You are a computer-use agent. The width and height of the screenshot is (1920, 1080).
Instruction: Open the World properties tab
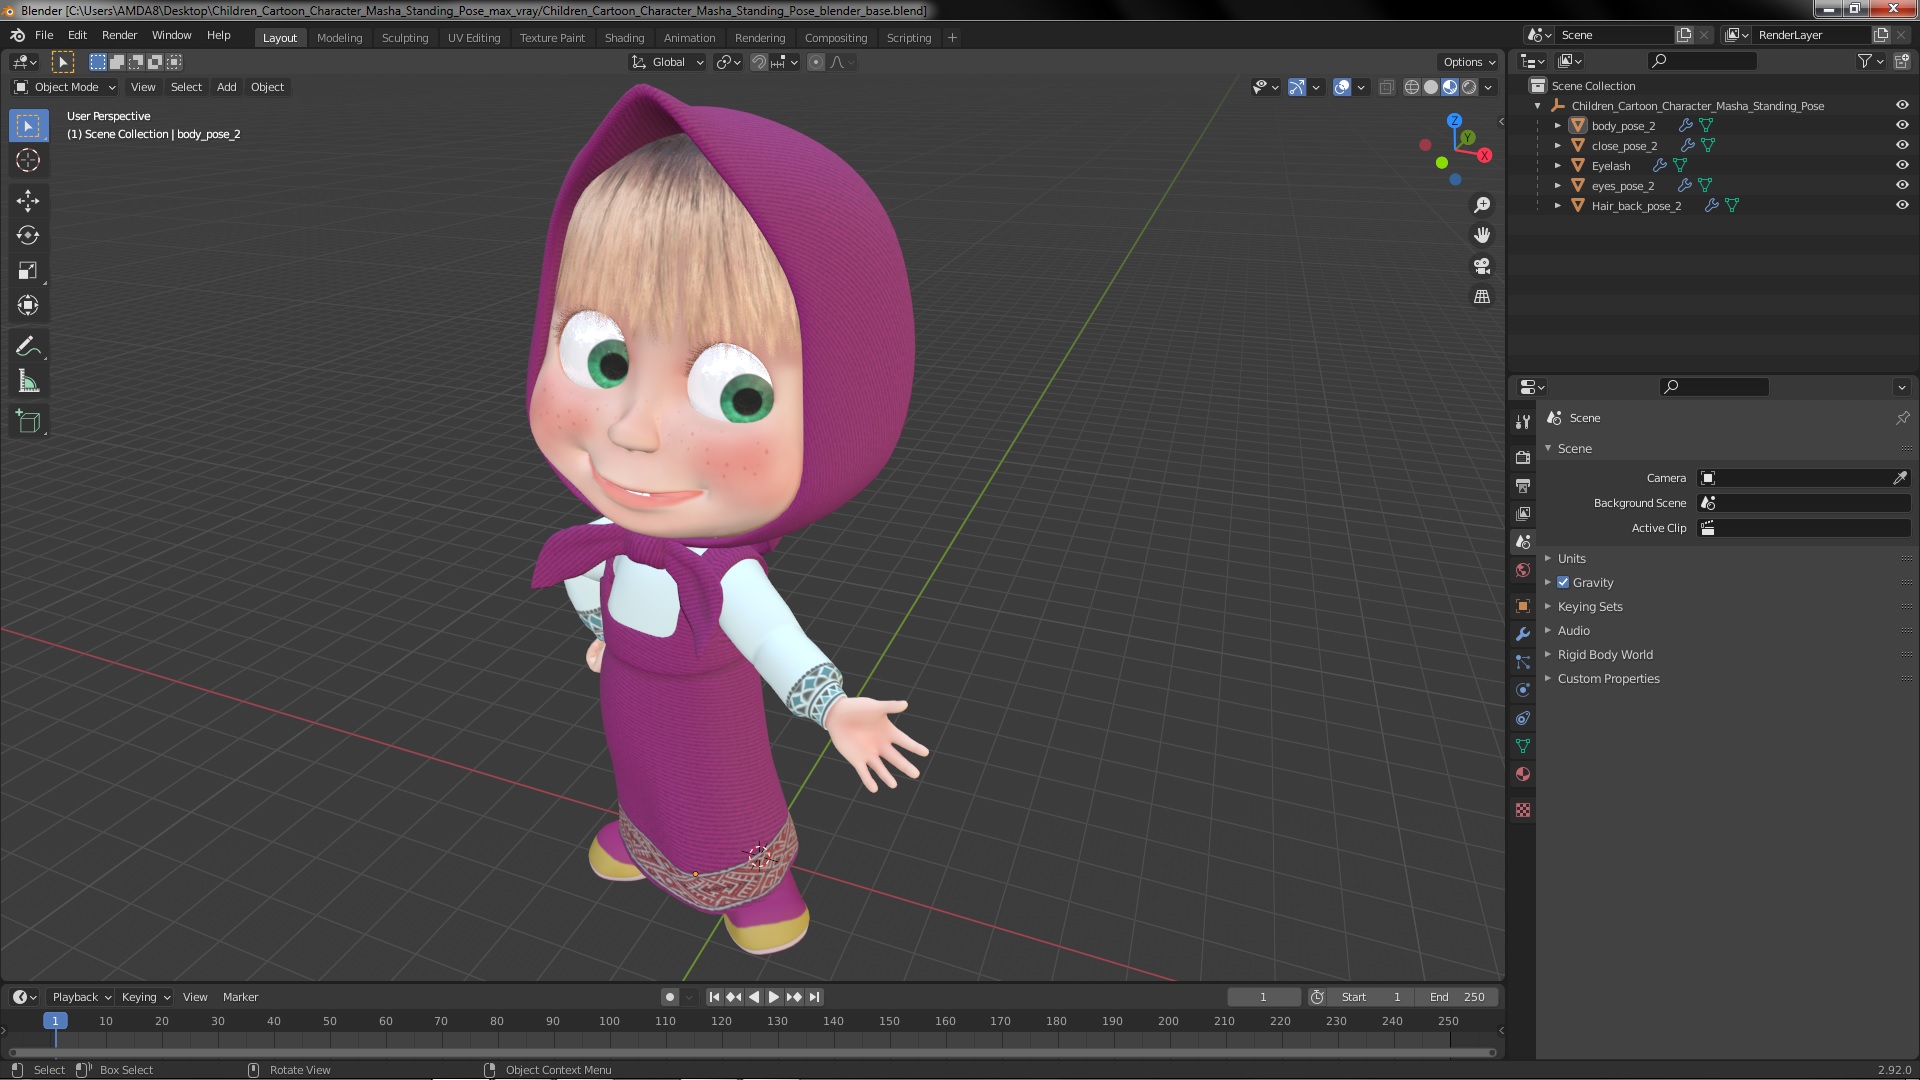coord(1523,570)
